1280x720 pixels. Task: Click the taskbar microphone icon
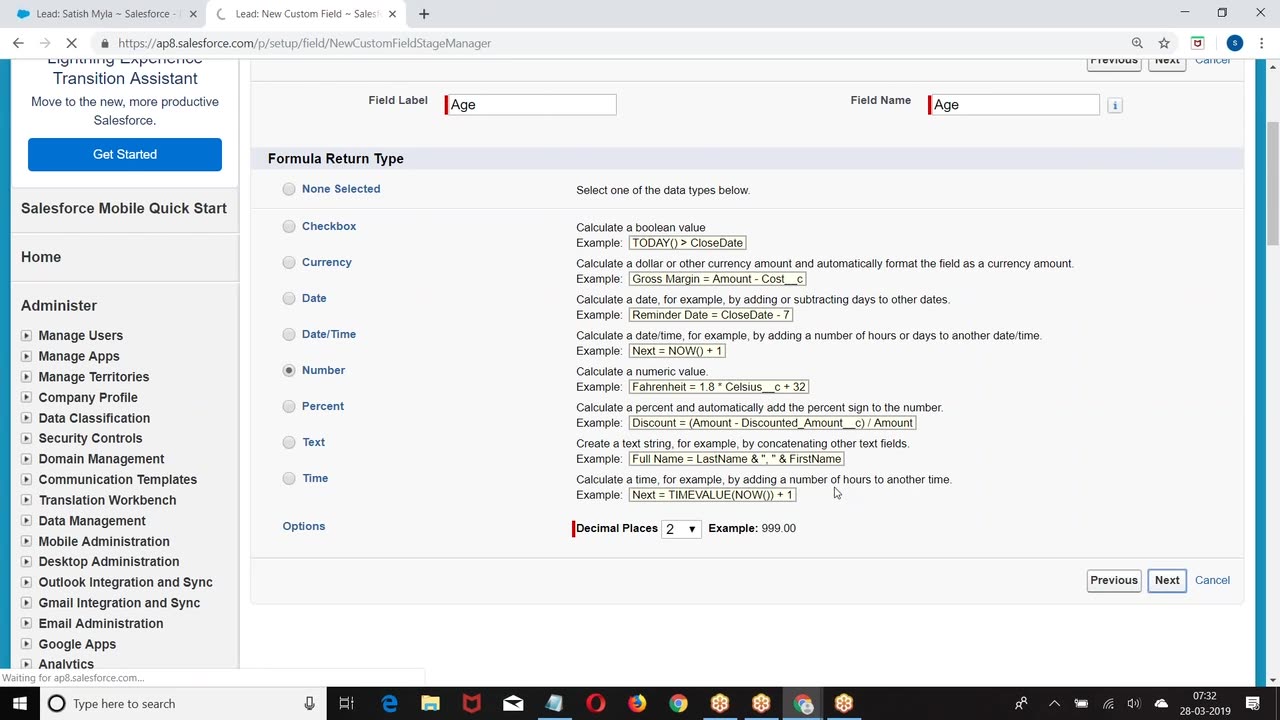point(310,703)
